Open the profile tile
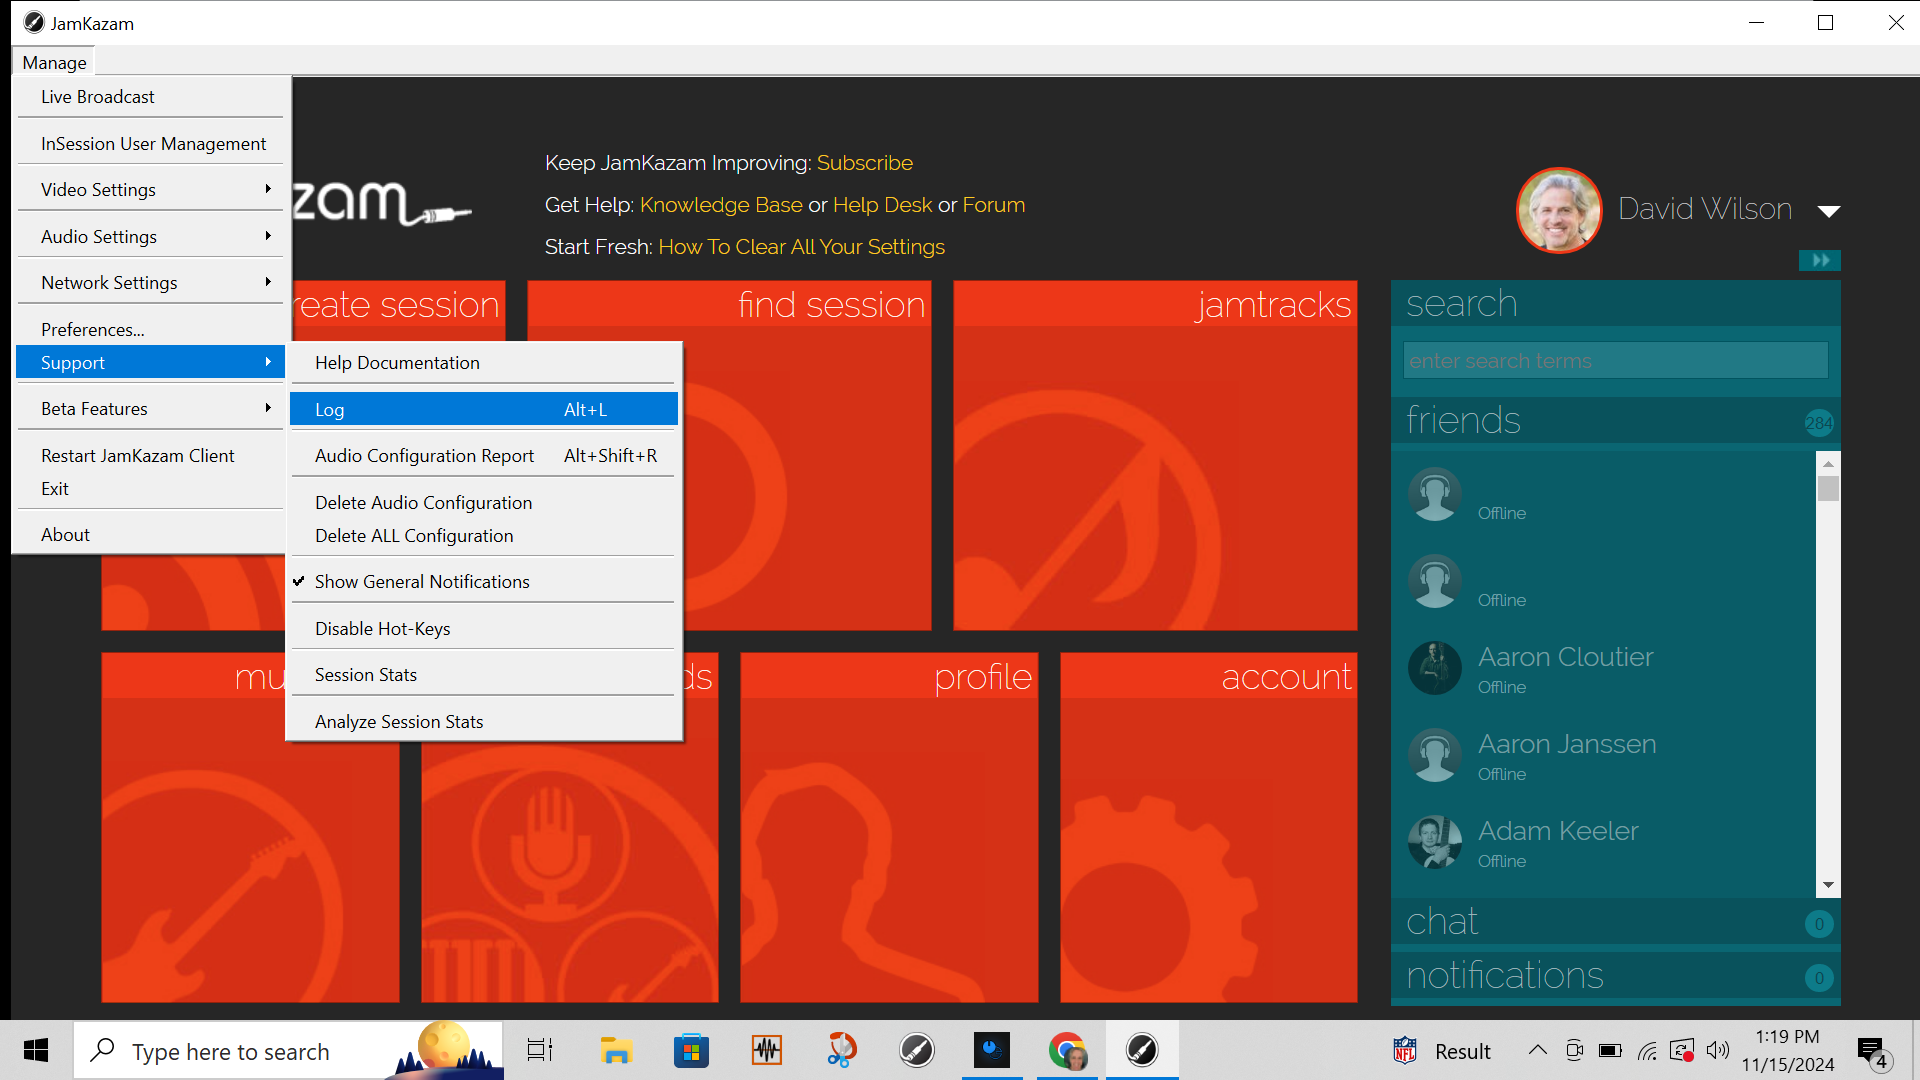The image size is (1920, 1080). (x=889, y=828)
